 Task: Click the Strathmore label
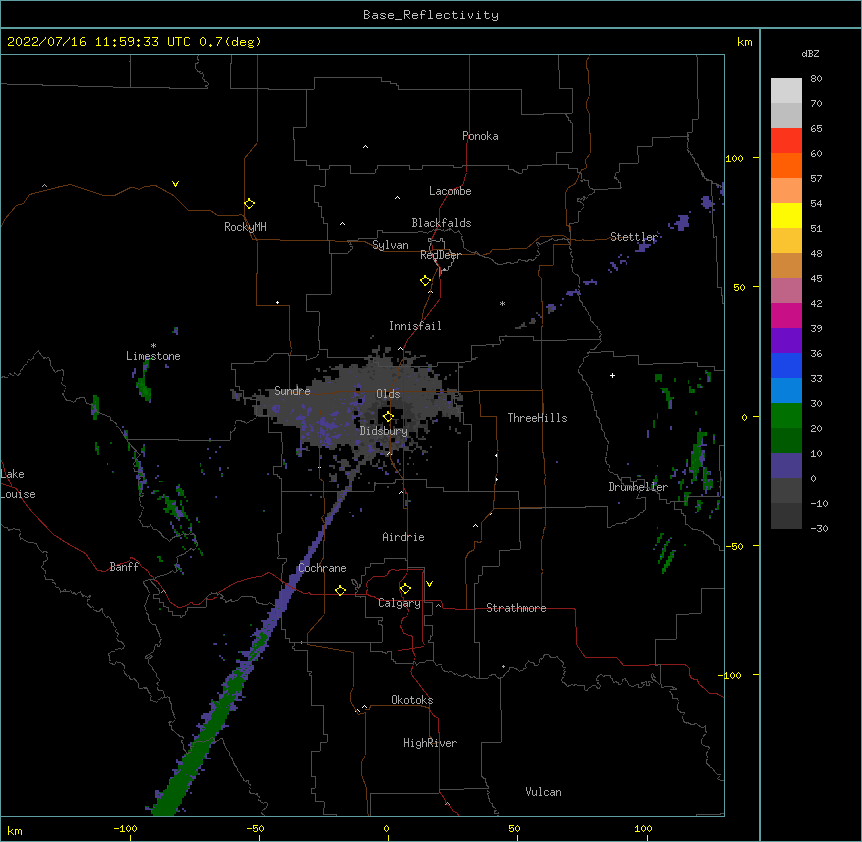[516, 608]
